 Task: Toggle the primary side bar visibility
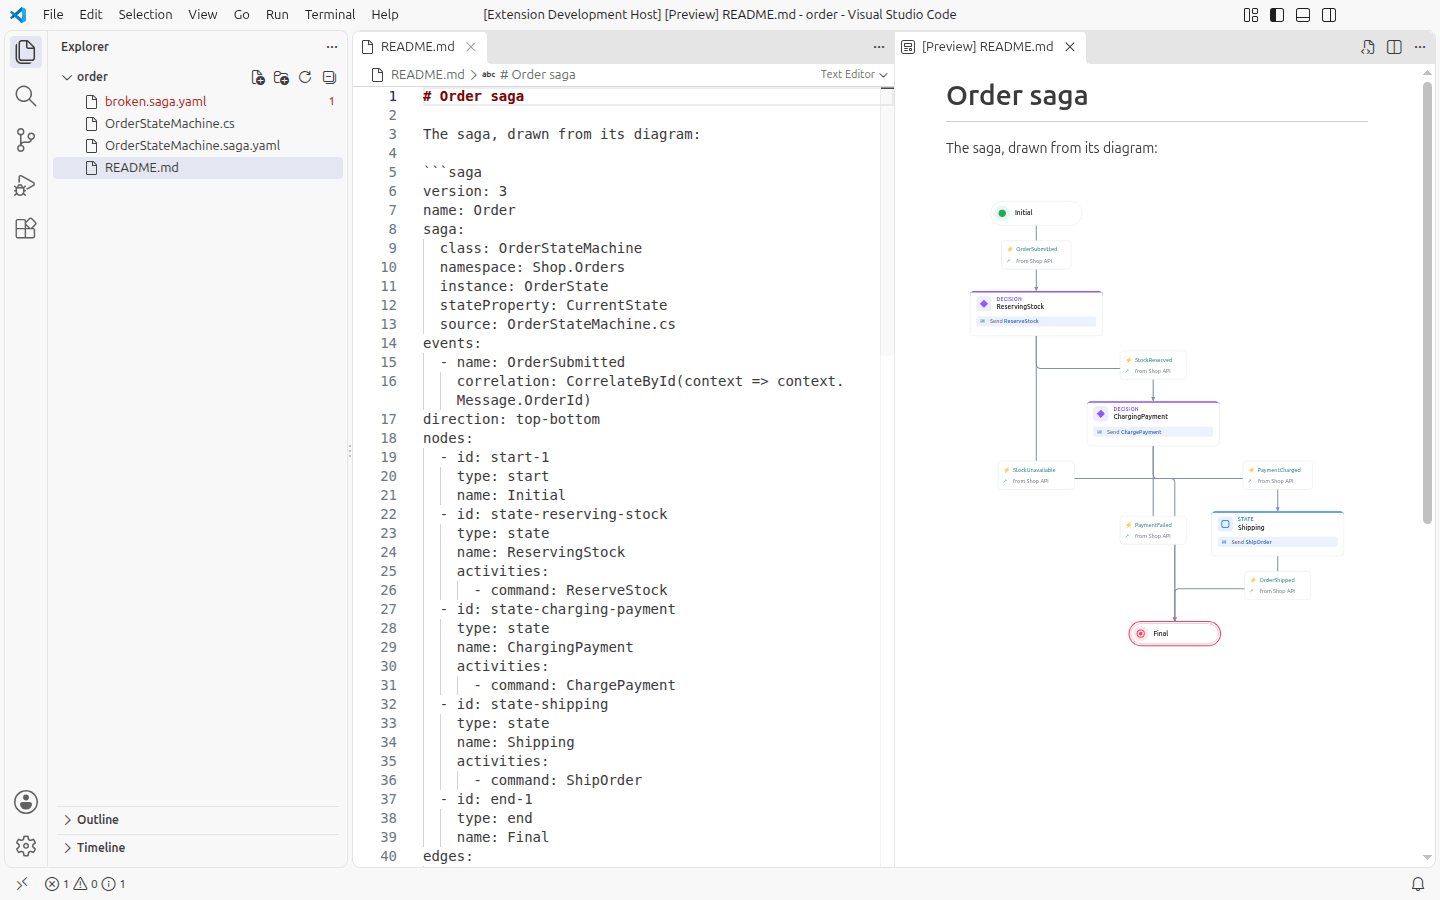coord(1277,15)
